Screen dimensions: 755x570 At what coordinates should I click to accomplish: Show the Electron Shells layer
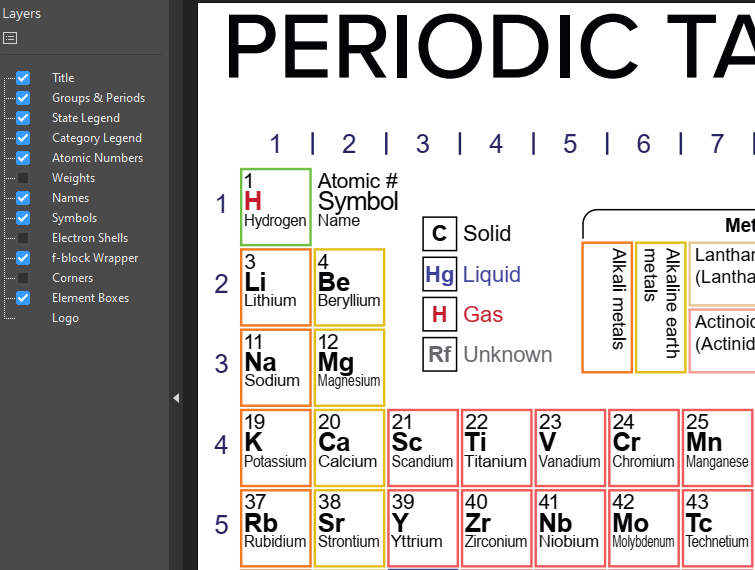[x=23, y=238]
